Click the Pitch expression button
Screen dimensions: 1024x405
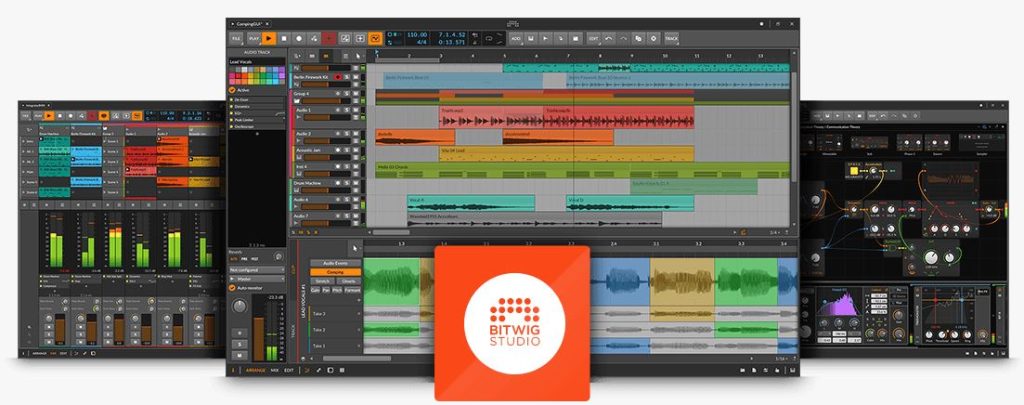pos(337,290)
